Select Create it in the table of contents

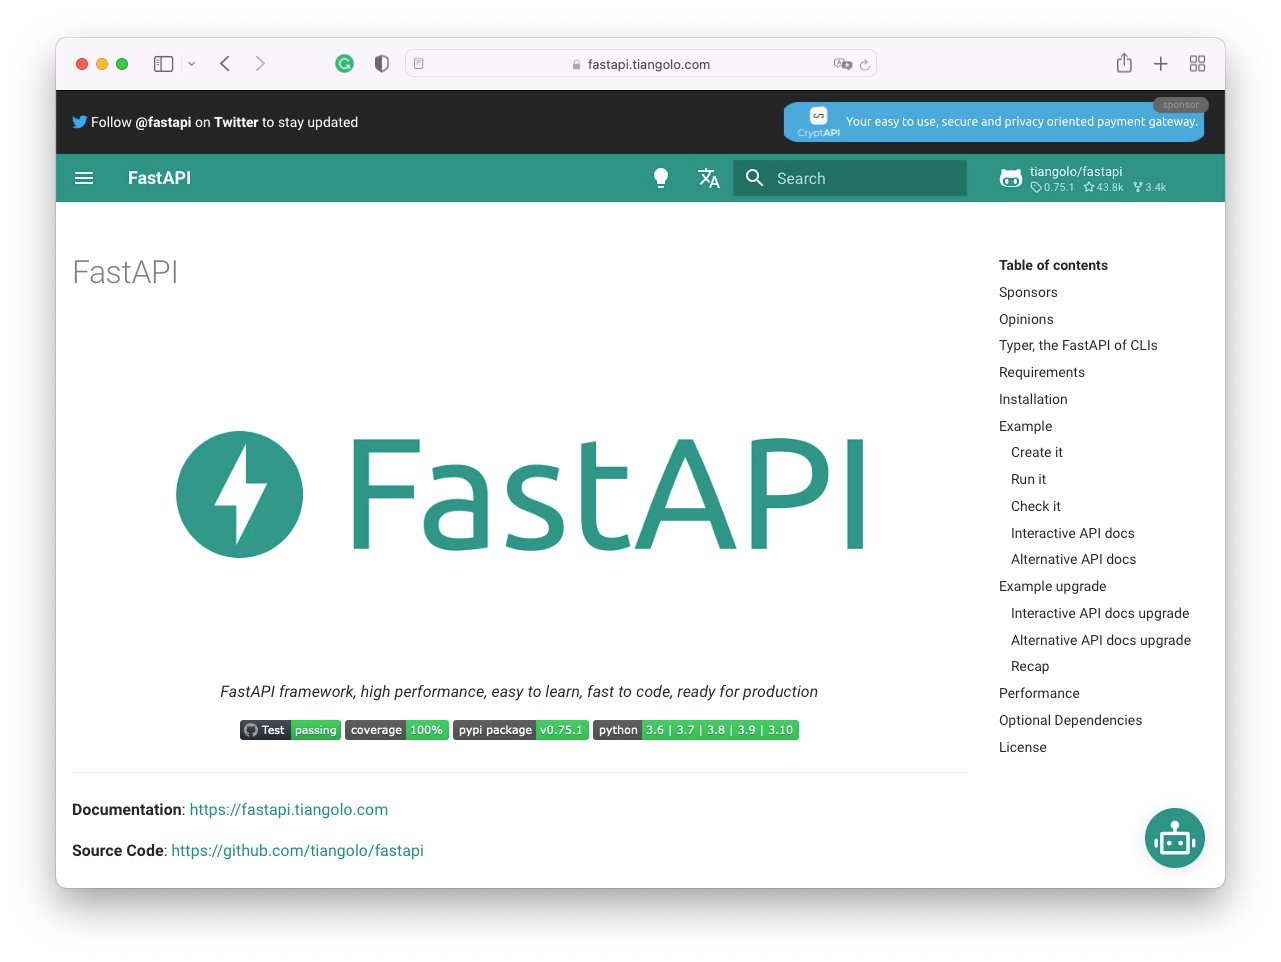pyautogui.click(x=1037, y=452)
